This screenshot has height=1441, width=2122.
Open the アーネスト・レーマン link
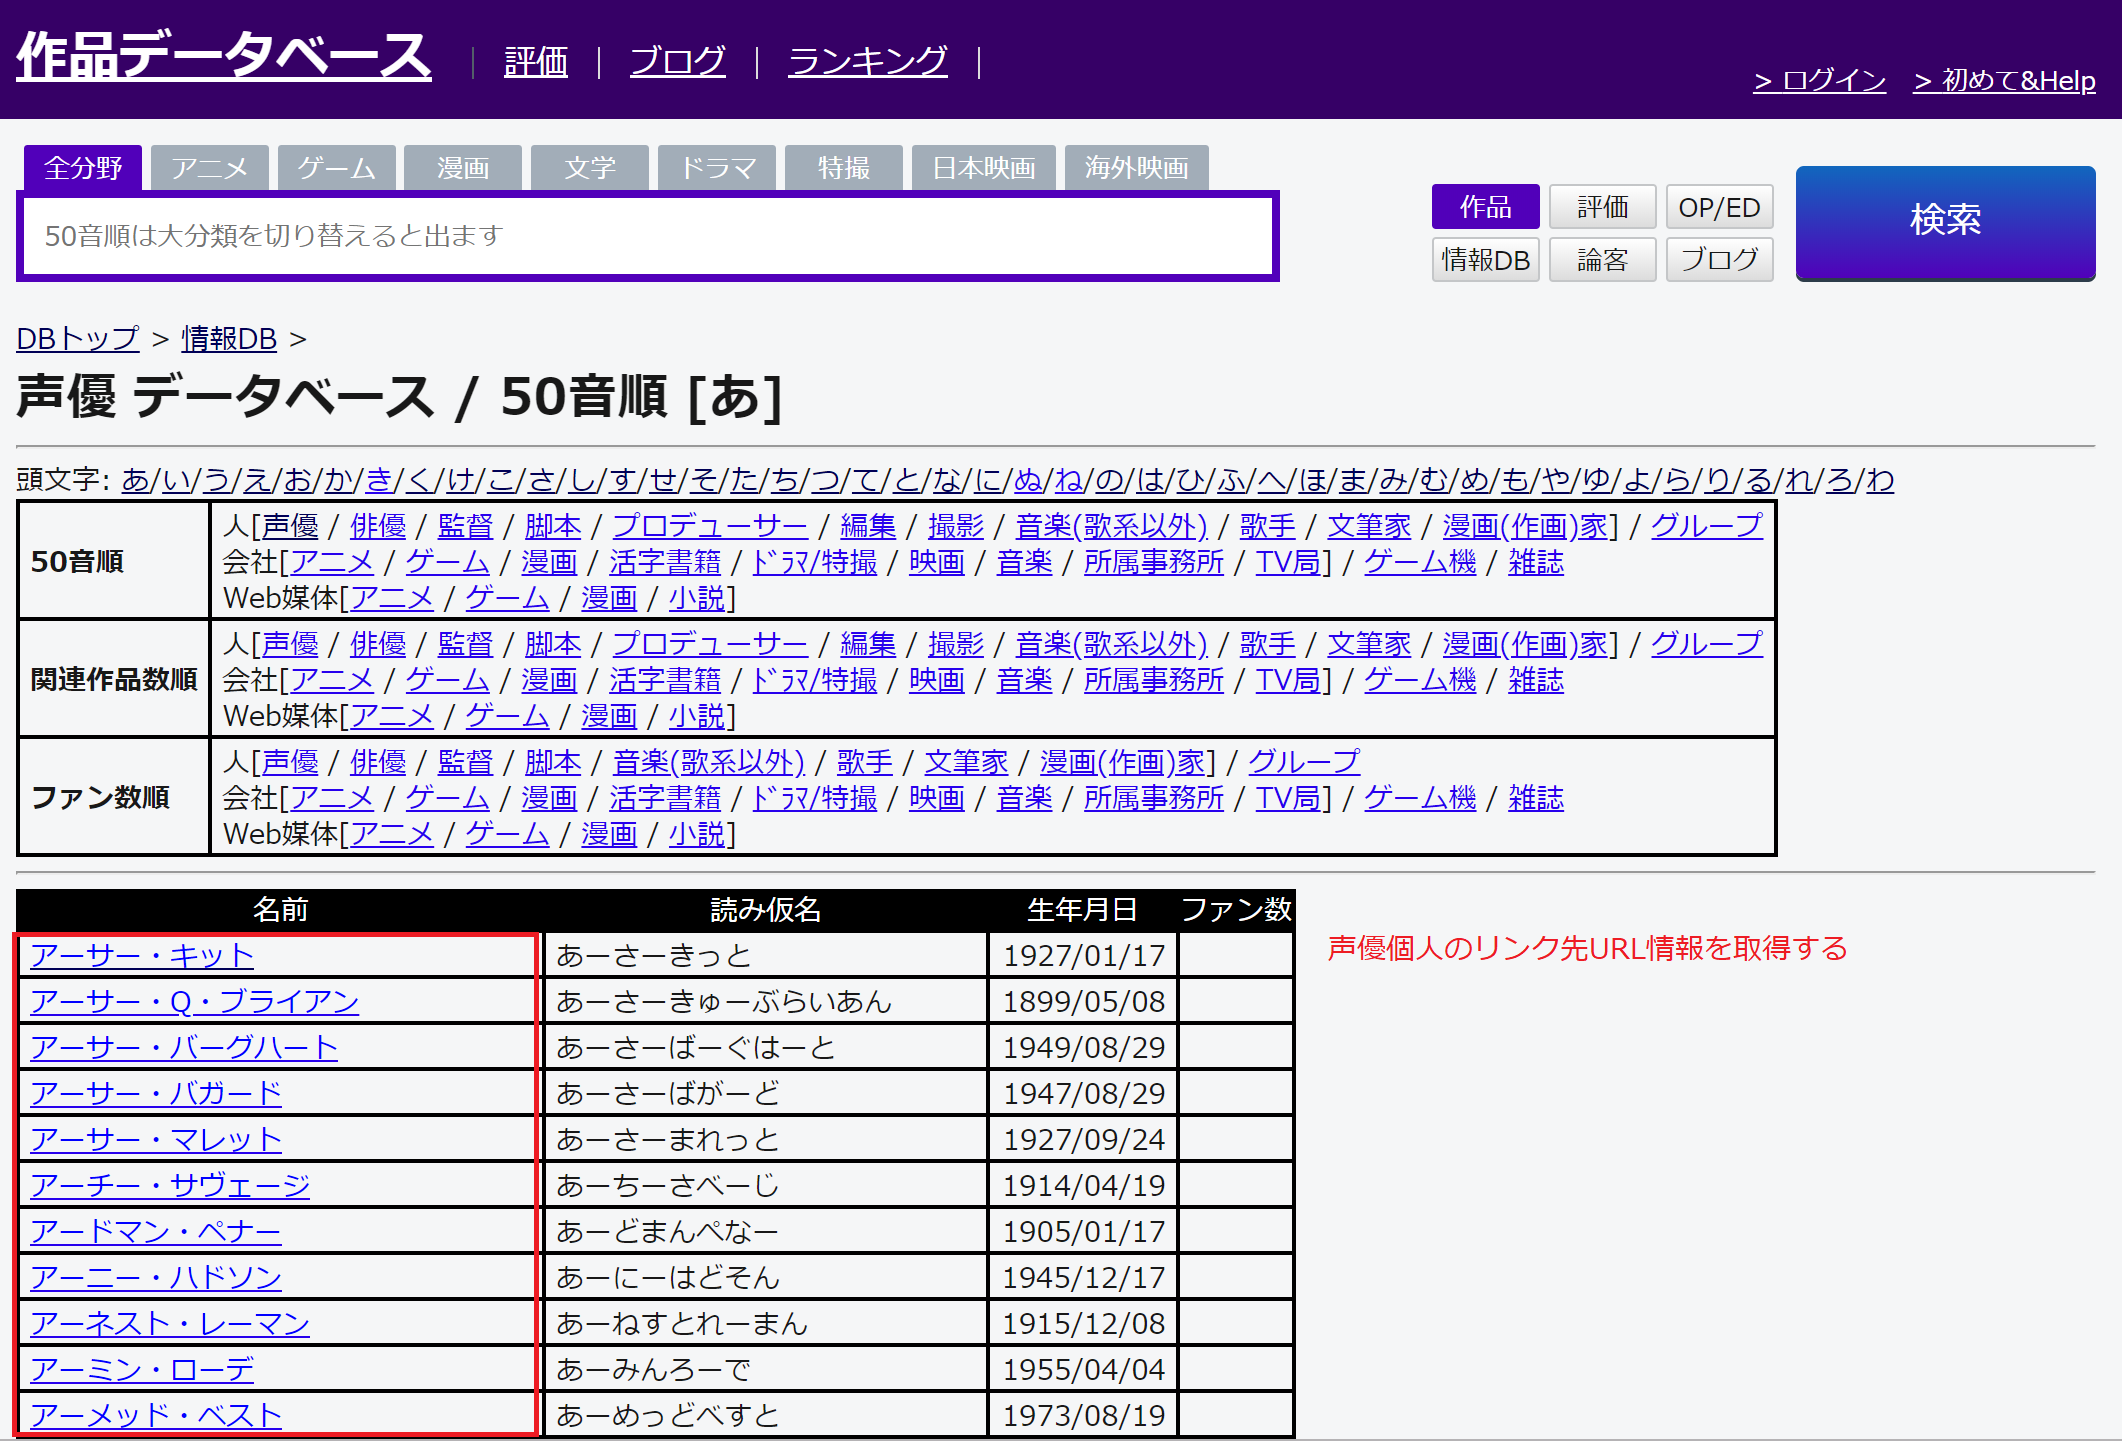pos(170,1324)
